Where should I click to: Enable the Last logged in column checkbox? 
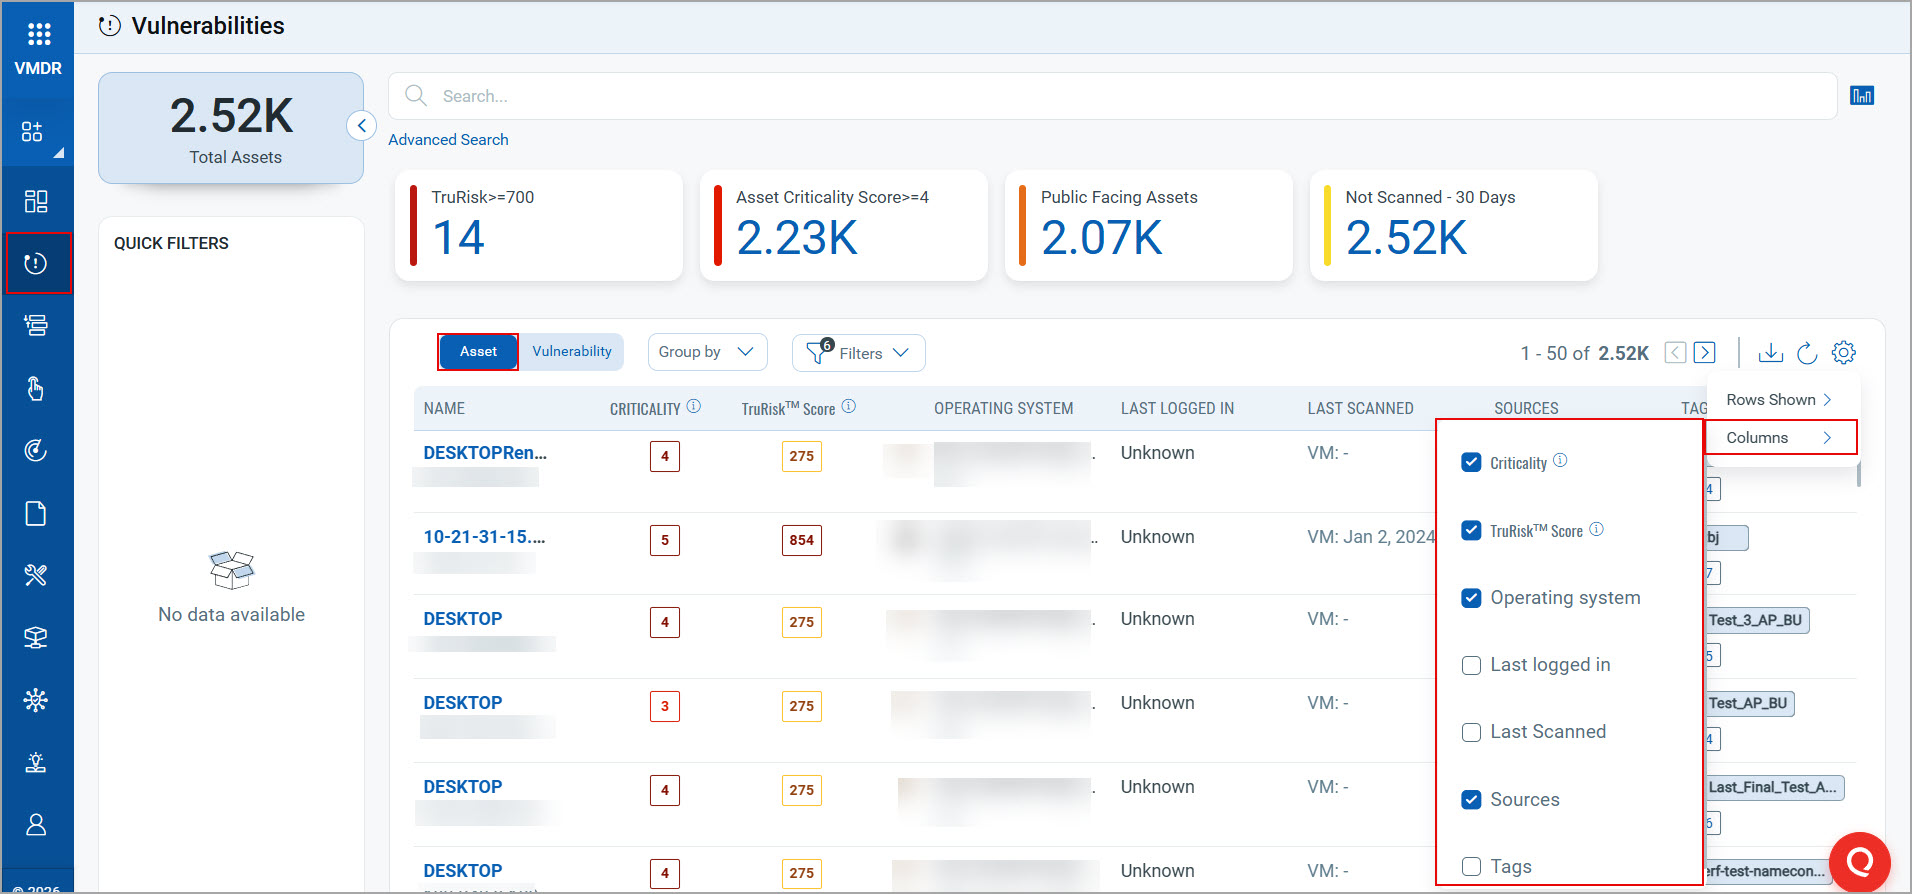[1471, 665]
